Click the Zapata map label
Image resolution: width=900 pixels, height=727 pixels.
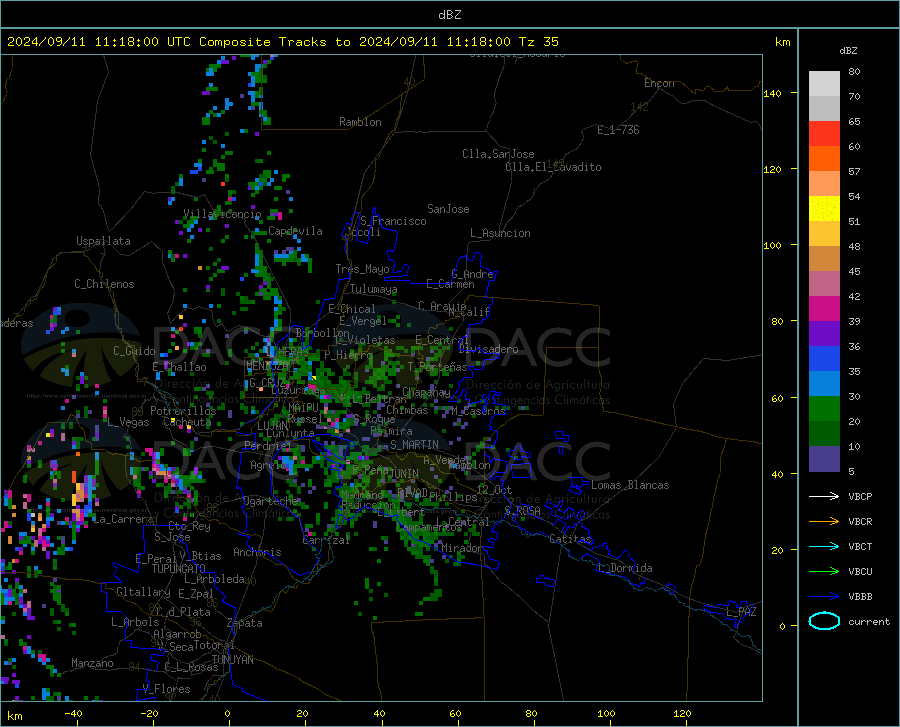(245, 623)
